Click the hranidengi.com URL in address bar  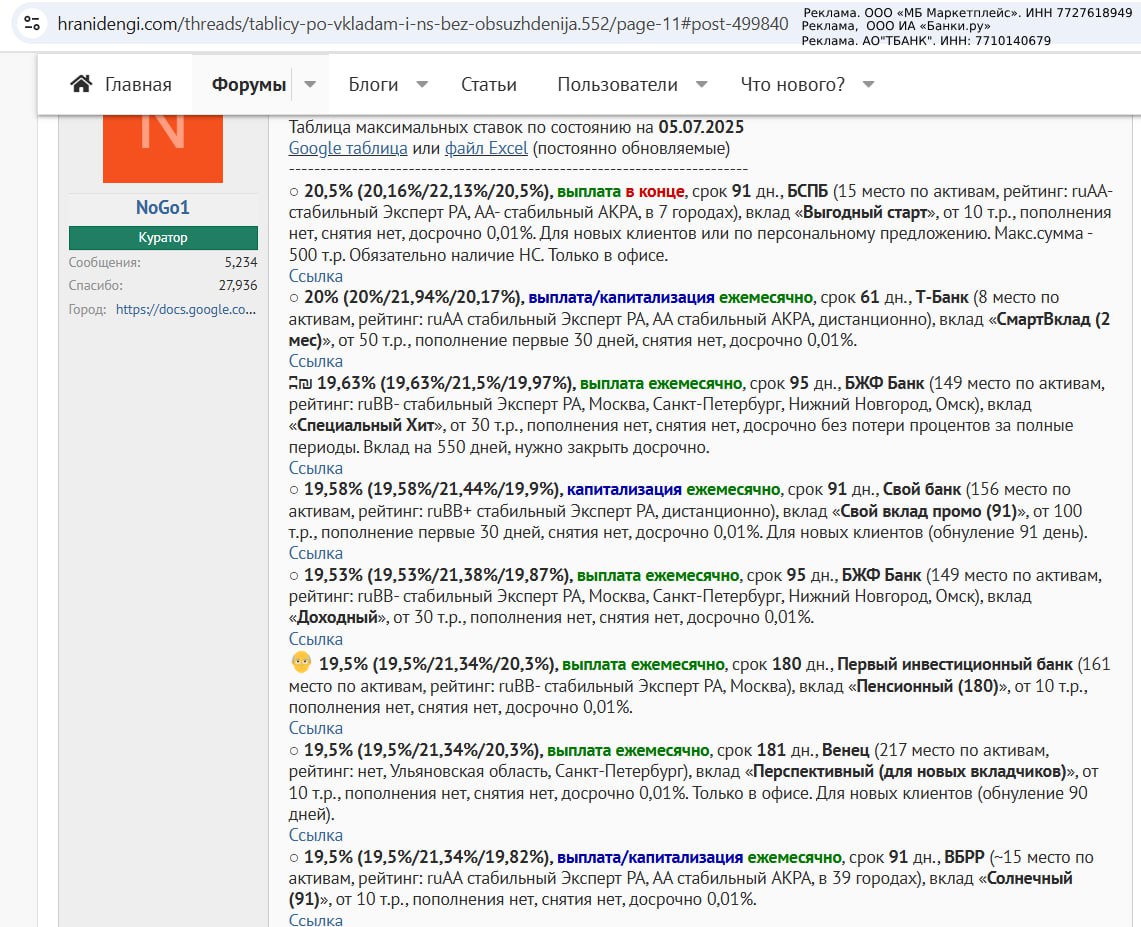tap(422, 24)
